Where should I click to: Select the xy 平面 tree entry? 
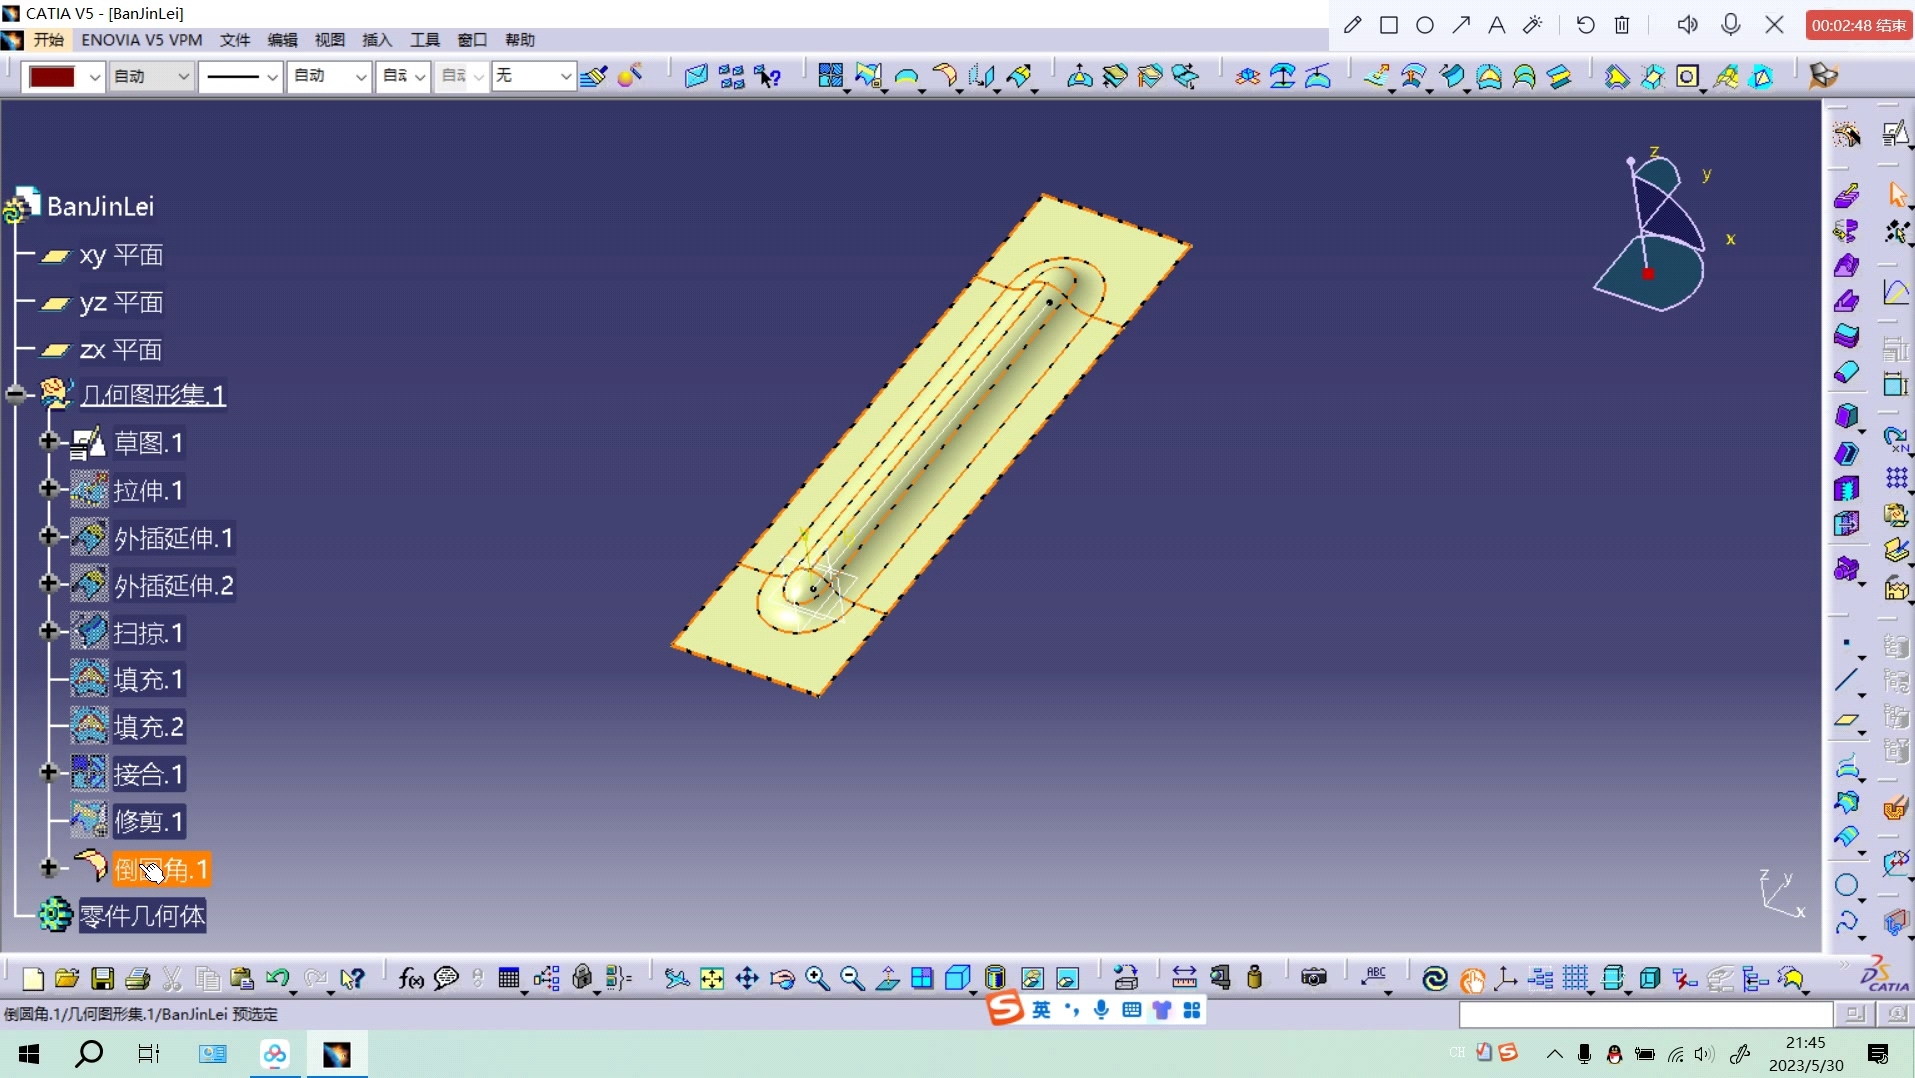coord(121,255)
